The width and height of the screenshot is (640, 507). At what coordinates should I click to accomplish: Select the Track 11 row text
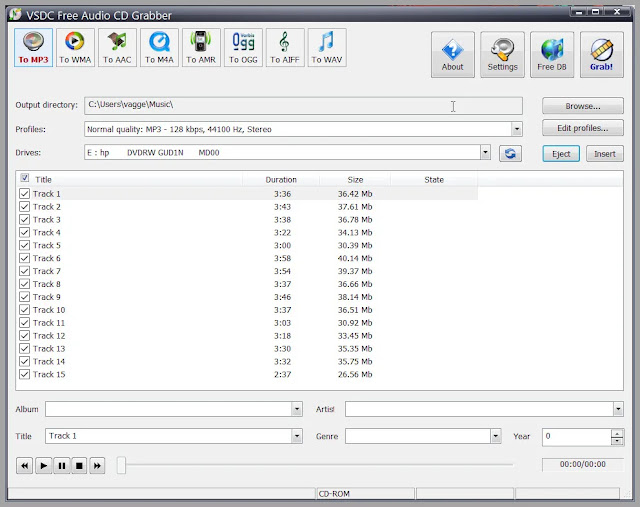click(49, 323)
